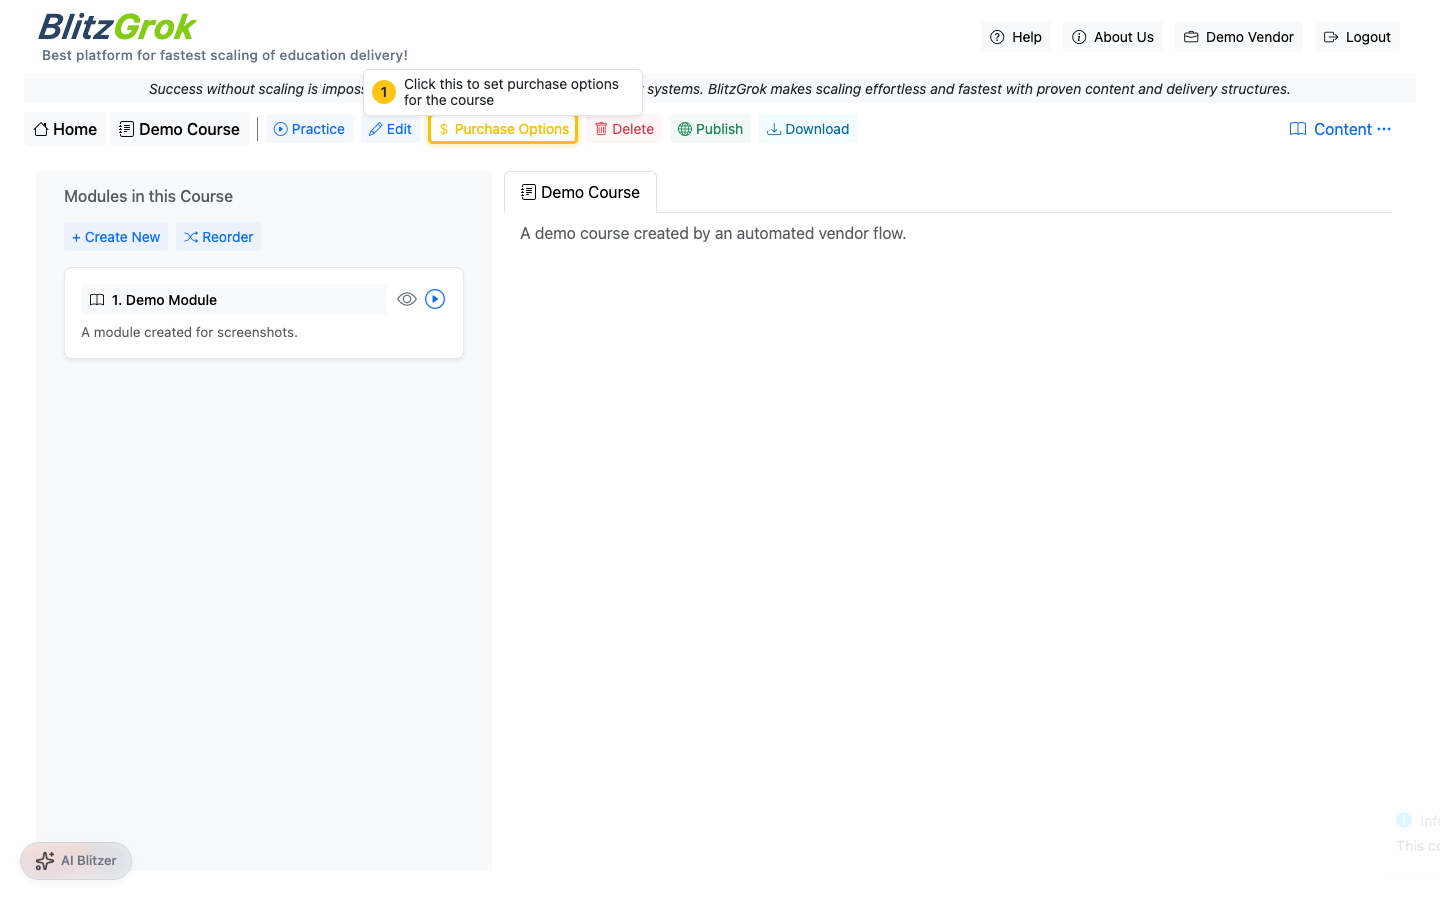Click the Purchase Options button
Viewport: 1440px width, 900px height.
pos(503,129)
